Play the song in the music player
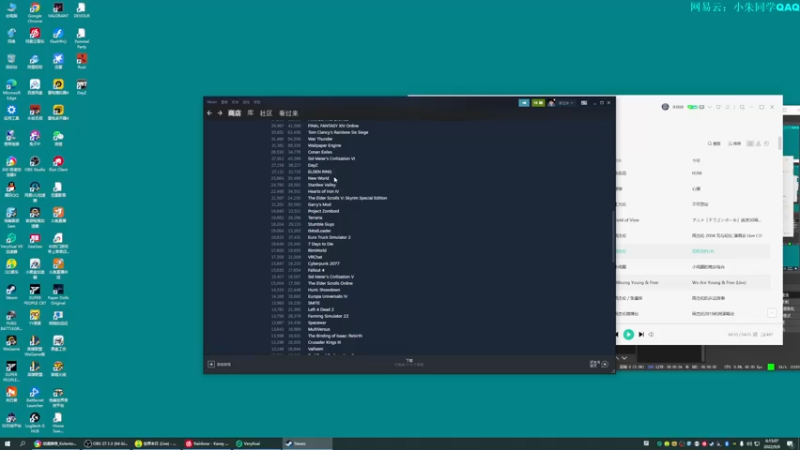The image size is (800, 450). (629, 335)
